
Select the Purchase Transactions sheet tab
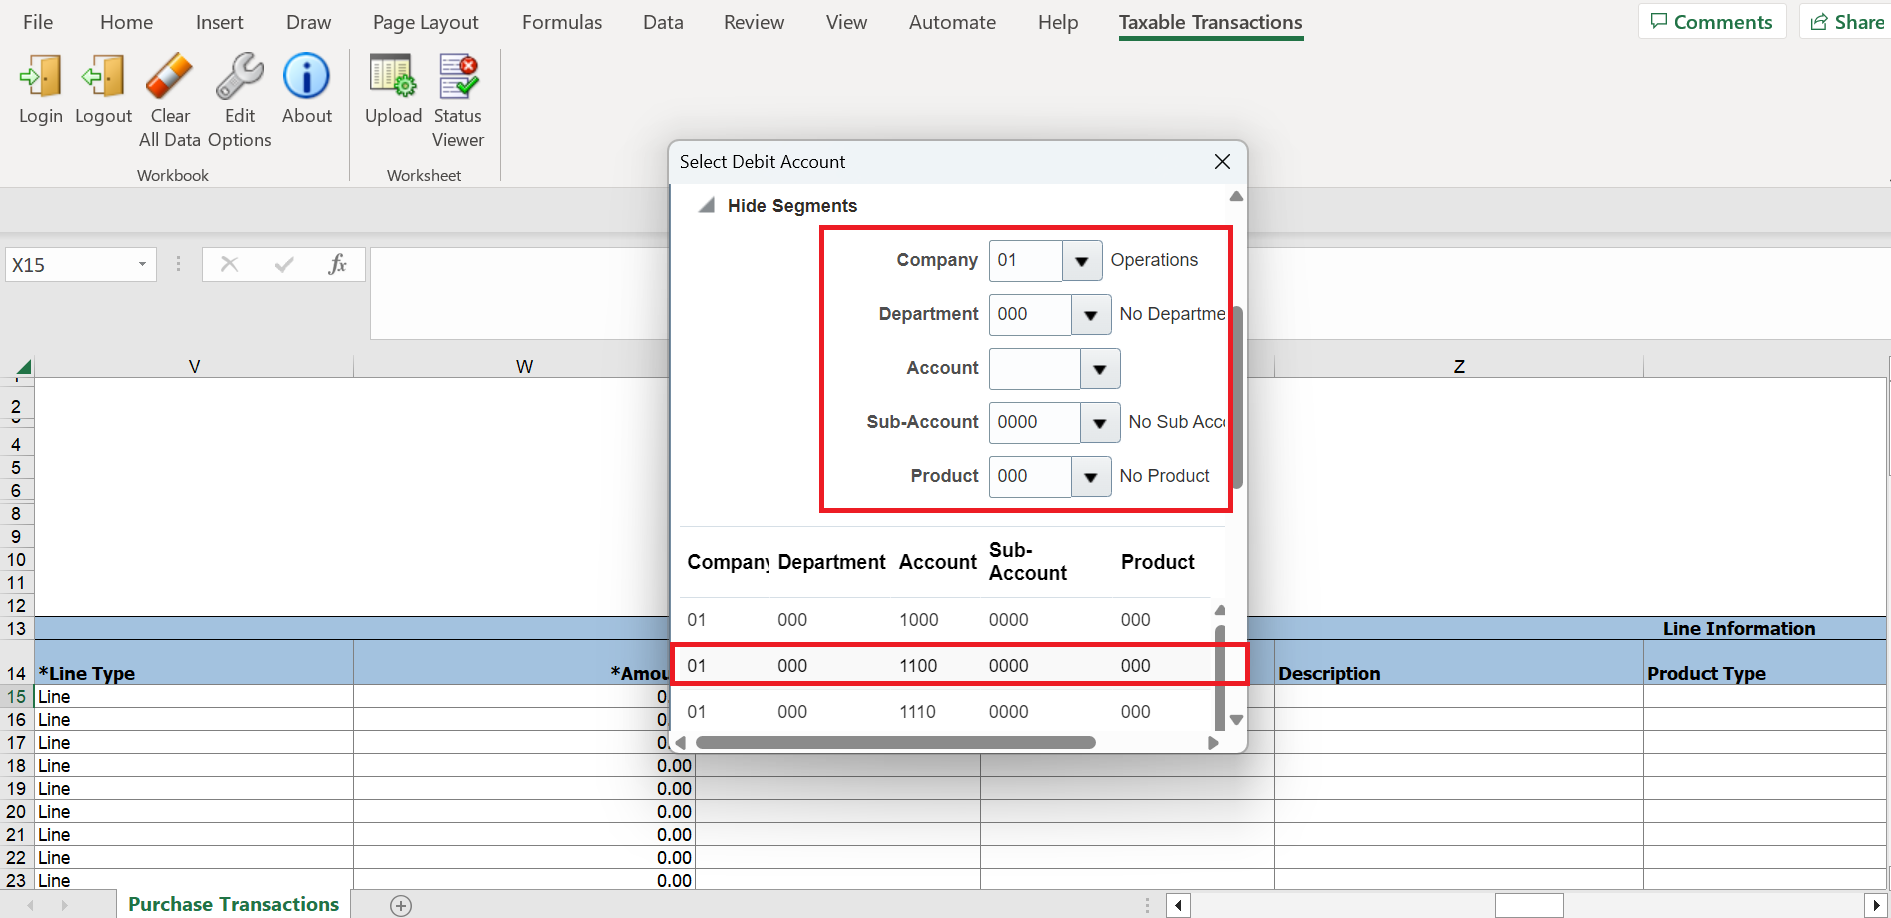click(x=233, y=904)
